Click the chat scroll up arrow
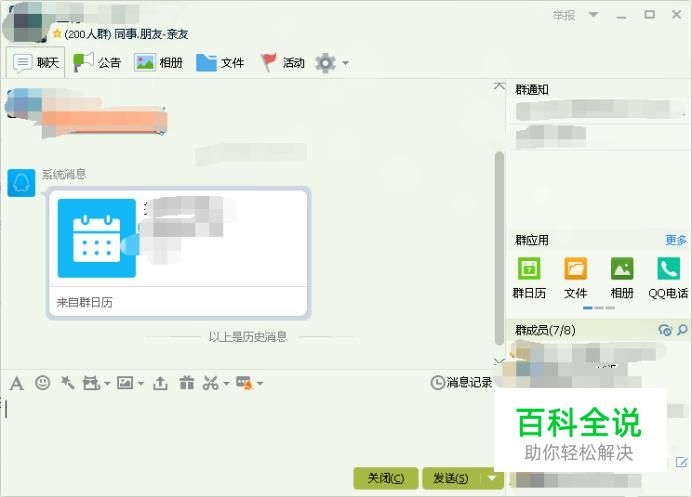Viewport: 692px width, 497px height. (499, 86)
